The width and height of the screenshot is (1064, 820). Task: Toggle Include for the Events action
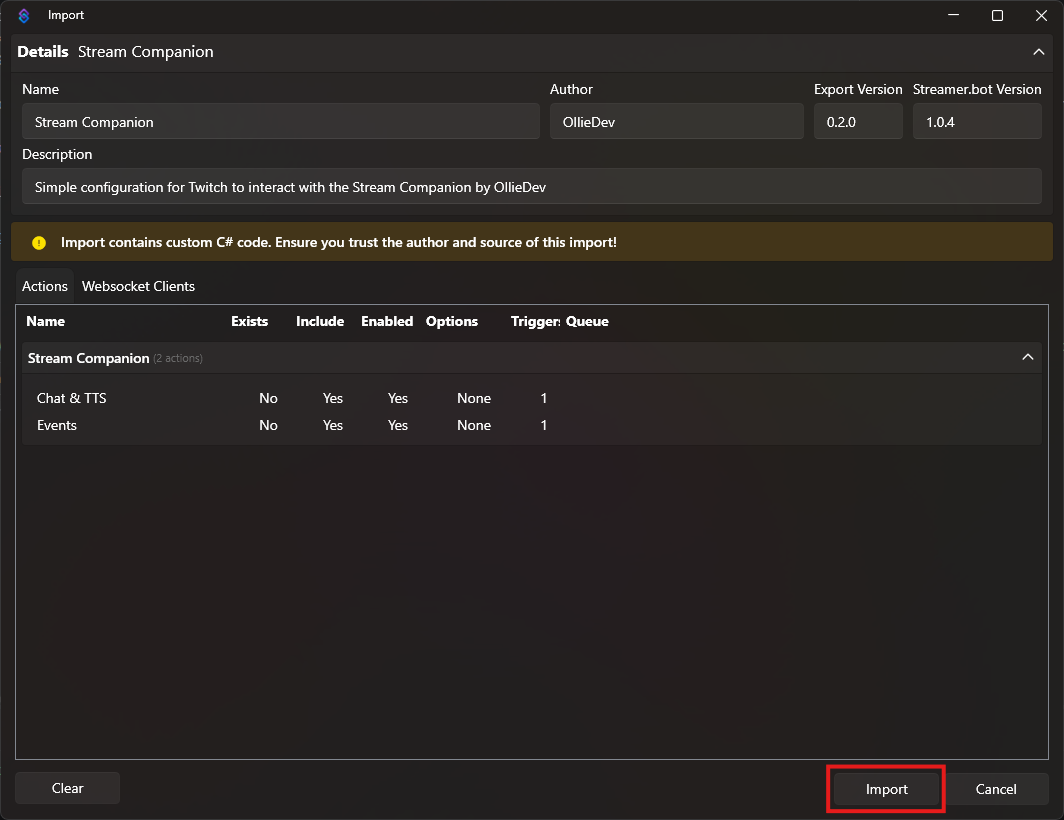[x=332, y=425]
